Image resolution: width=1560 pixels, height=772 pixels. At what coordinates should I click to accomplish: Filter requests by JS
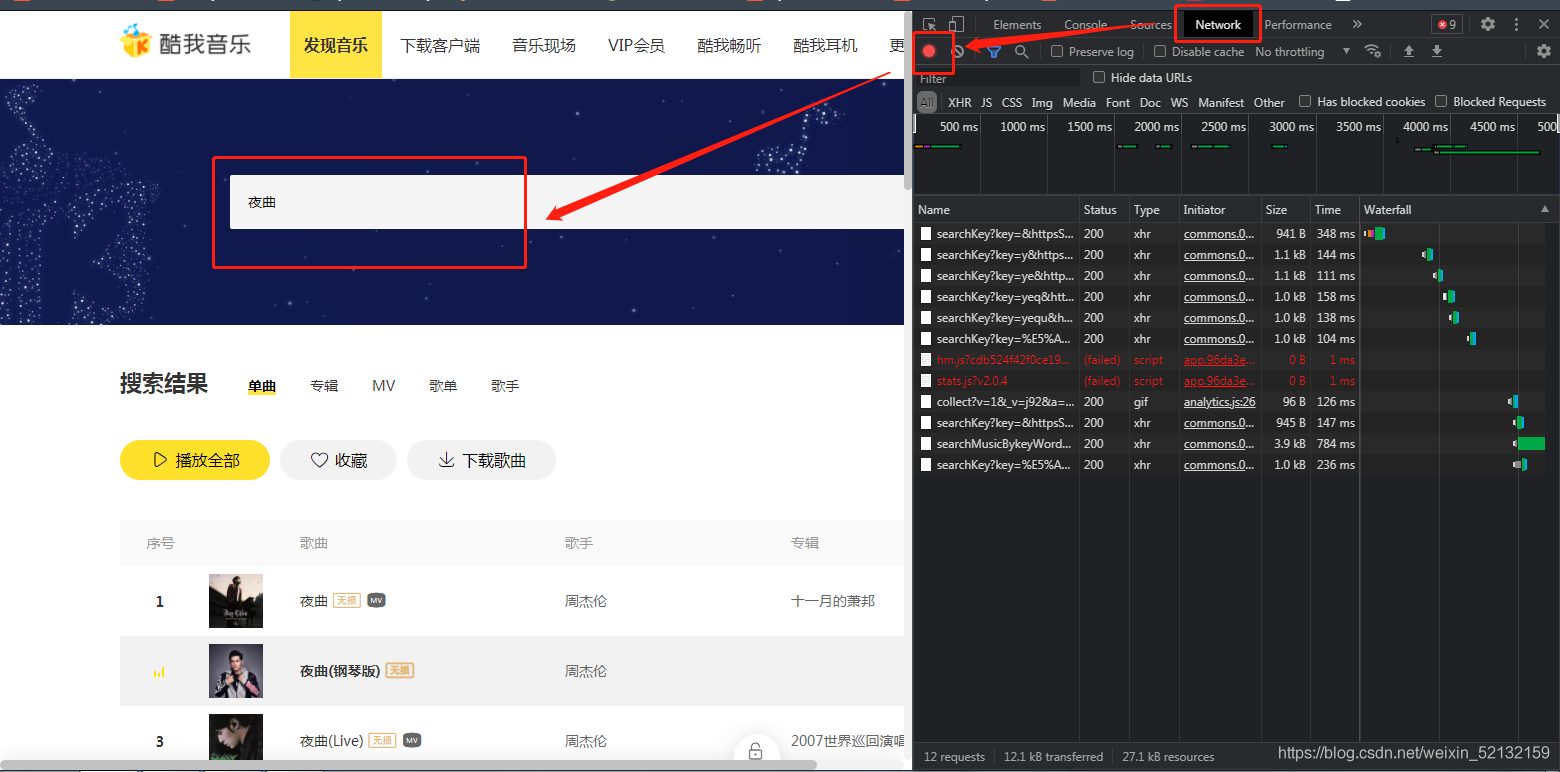click(987, 102)
